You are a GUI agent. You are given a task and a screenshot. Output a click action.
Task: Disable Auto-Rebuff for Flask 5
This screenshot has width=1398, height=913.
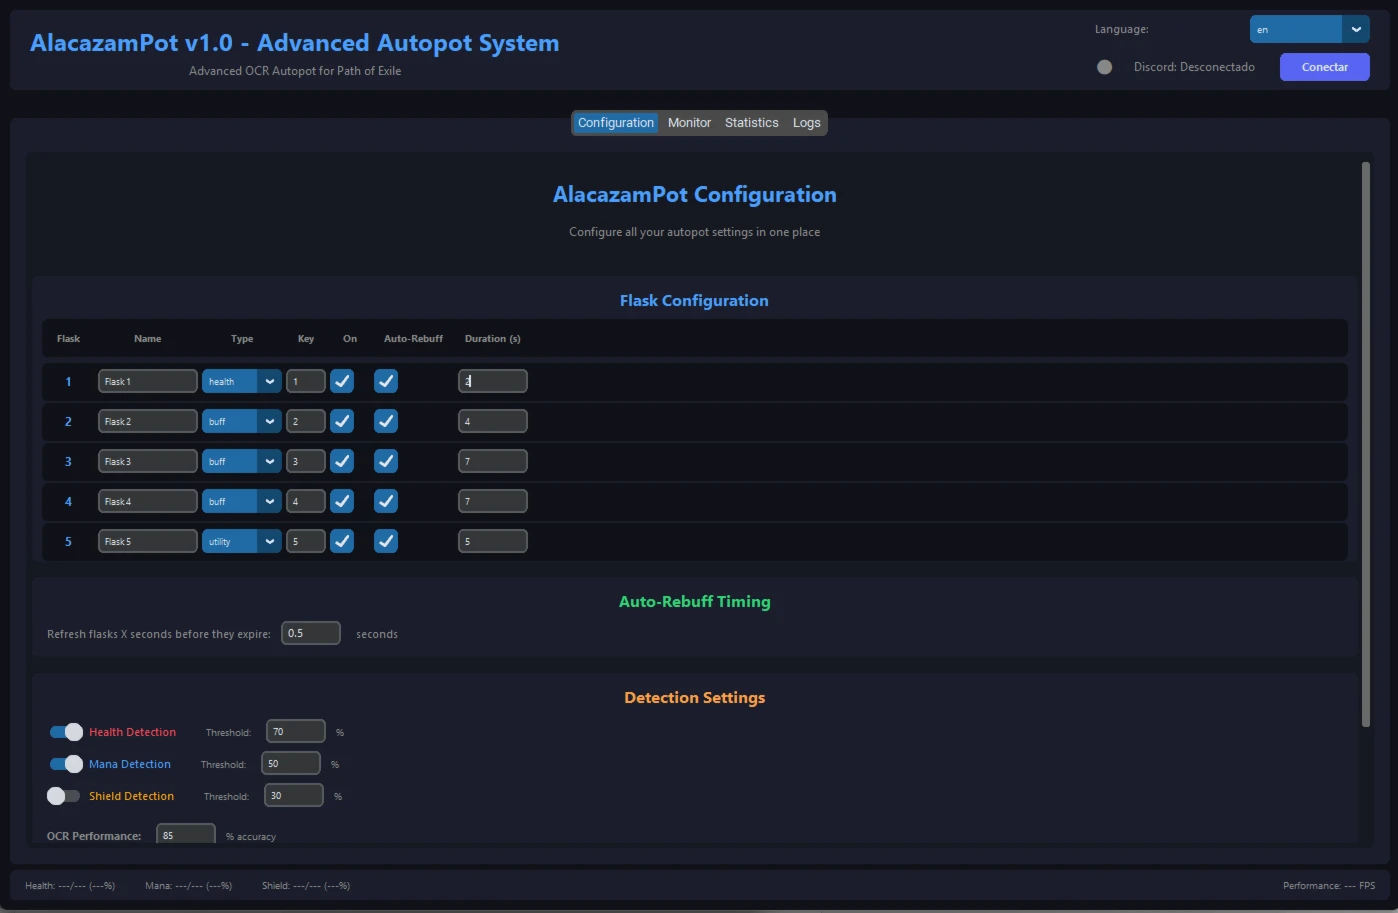[386, 541]
